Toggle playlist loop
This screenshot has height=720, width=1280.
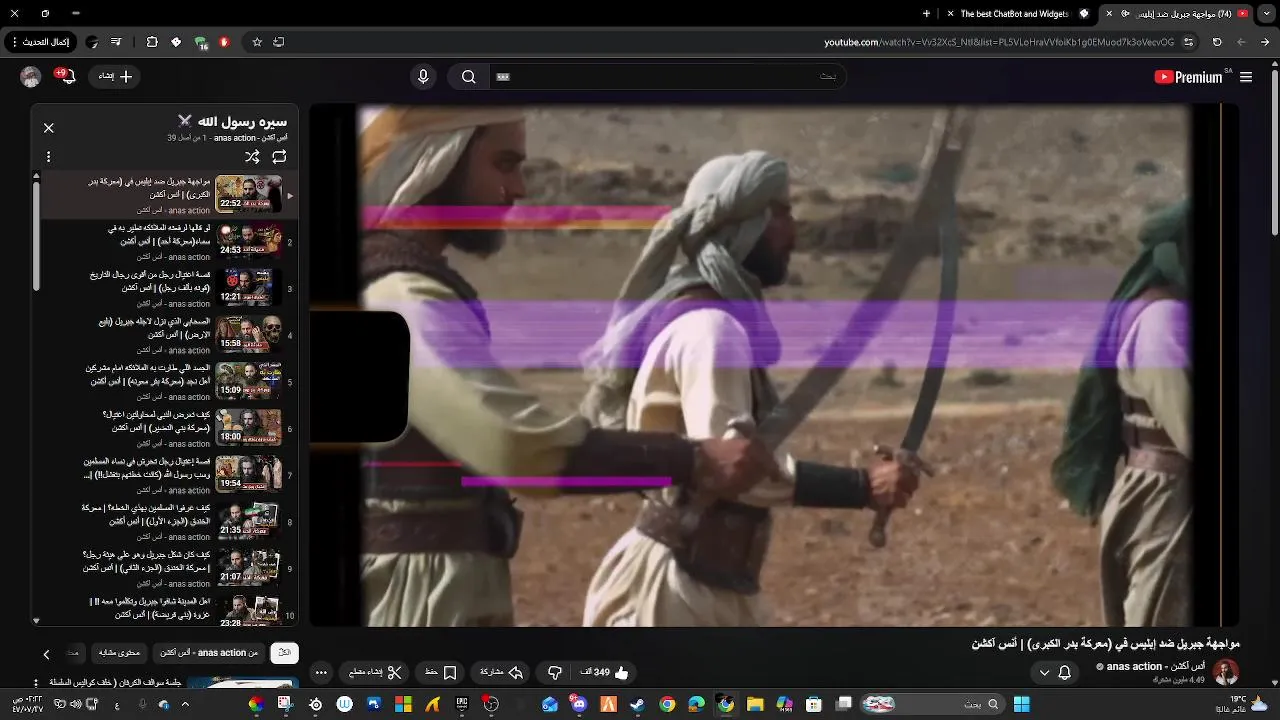click(279, 157)
